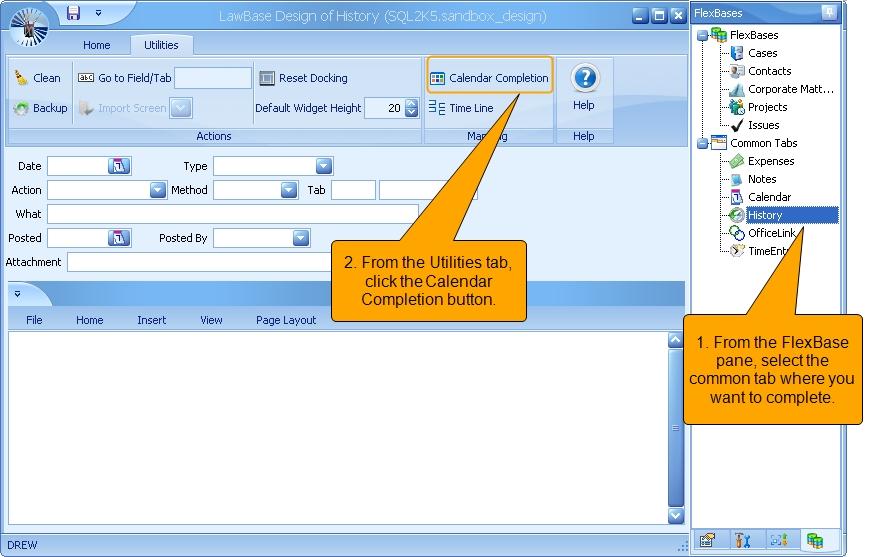Image resolution: width=872 pixels, height=557 pixels.
Task: Open the editor Insert tab
Action: (x=151, y=320)
